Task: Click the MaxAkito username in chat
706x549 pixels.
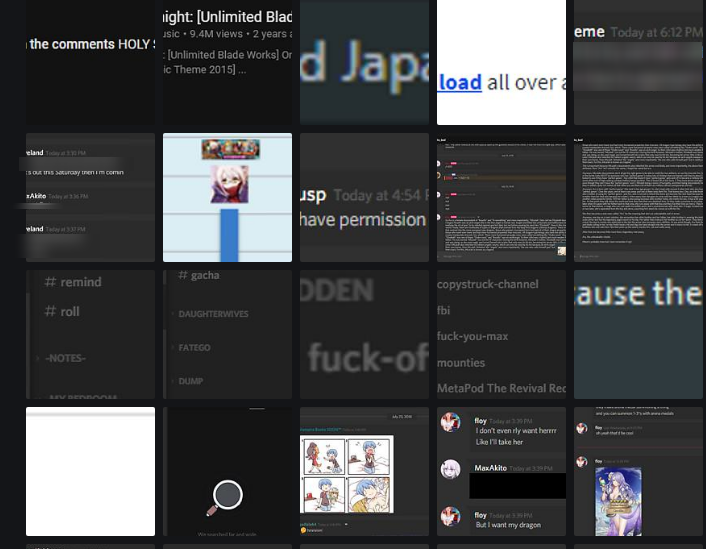Action: click(x=490, y=468)
